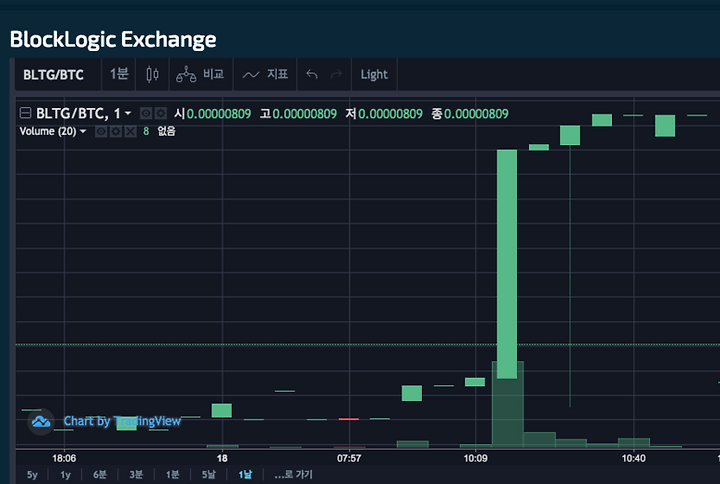The width and height of the screenshot is (720, 484).
Task: Expand the BLTG/BTC, 1 series dropdown arrow
Action: tap(128, 113)
